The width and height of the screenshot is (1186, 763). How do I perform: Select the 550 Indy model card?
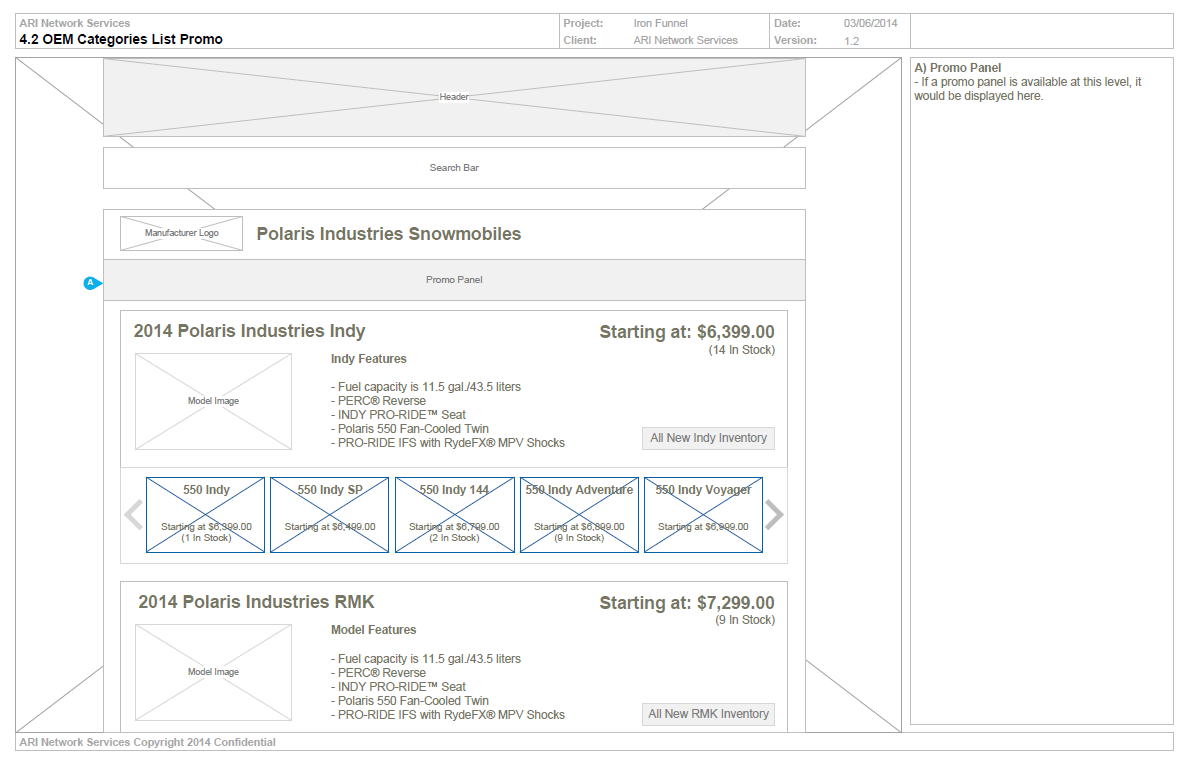(206, 515)
